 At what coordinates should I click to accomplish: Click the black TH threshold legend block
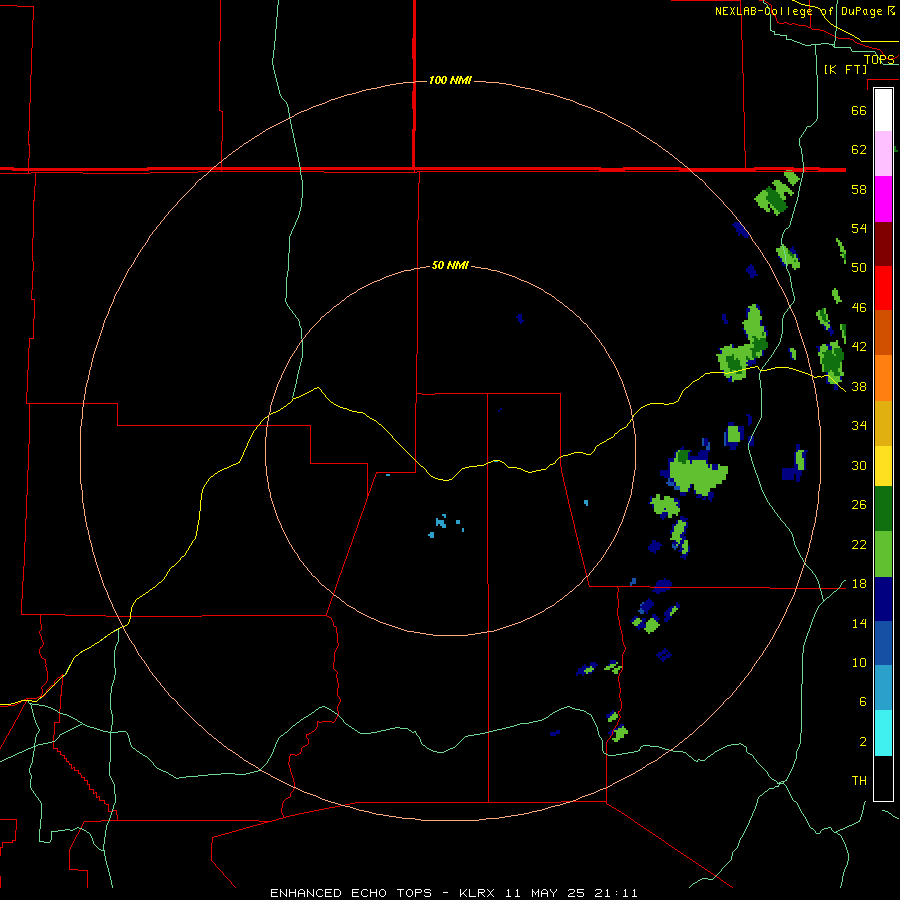tap(883, 778)
